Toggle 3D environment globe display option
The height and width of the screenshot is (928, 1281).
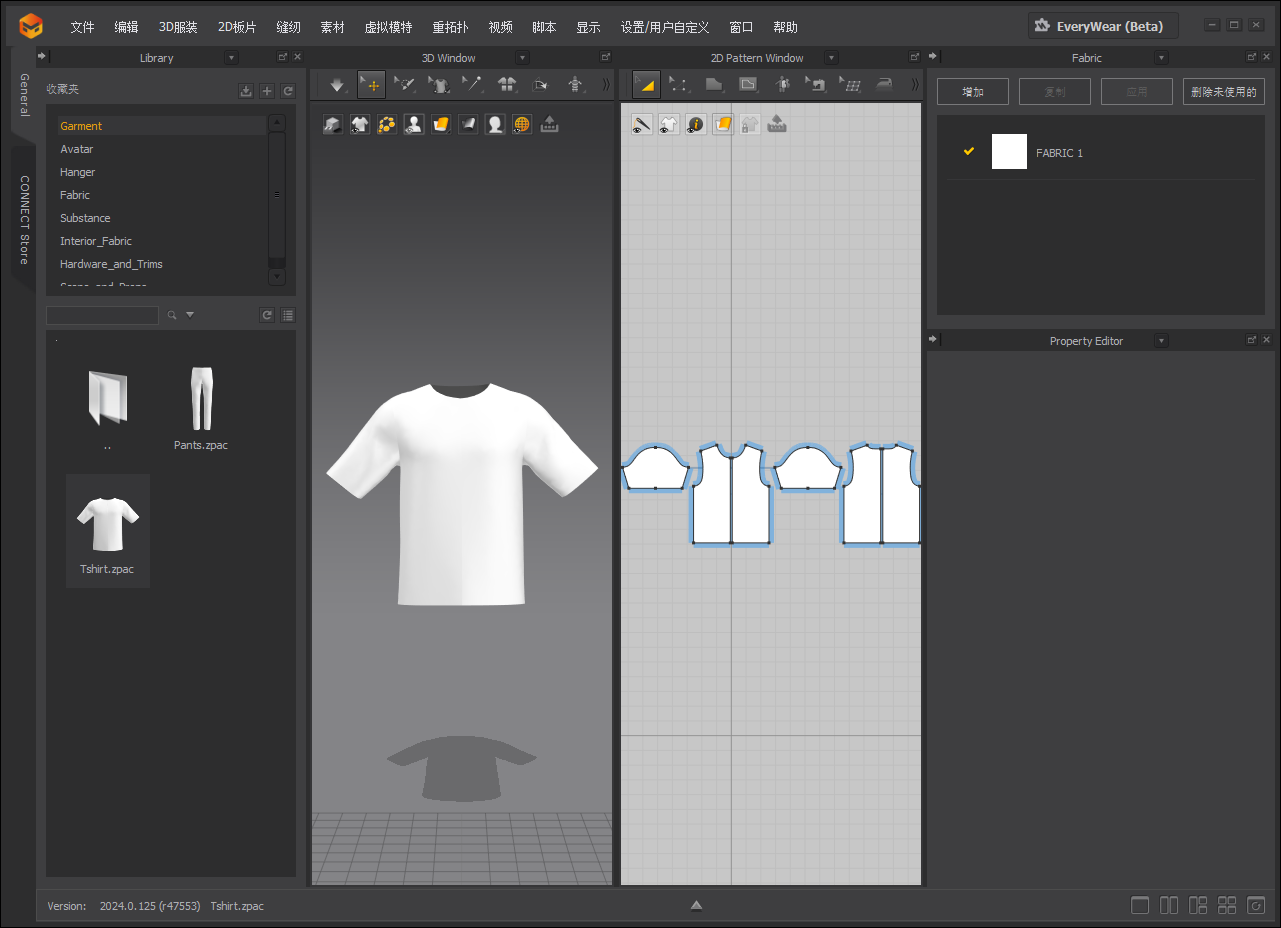[x=522, y=124]
